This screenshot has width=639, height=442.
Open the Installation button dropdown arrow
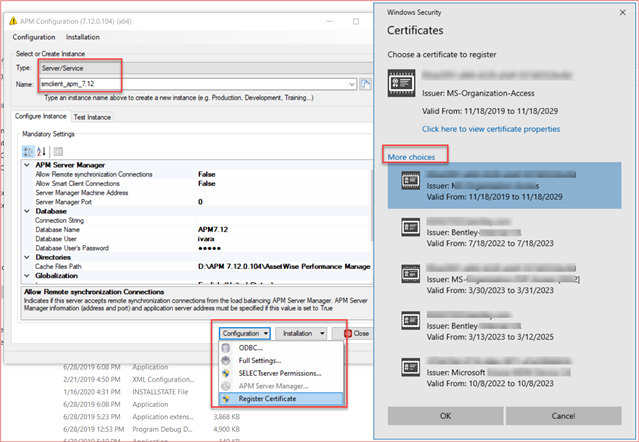tap(322, 334)
